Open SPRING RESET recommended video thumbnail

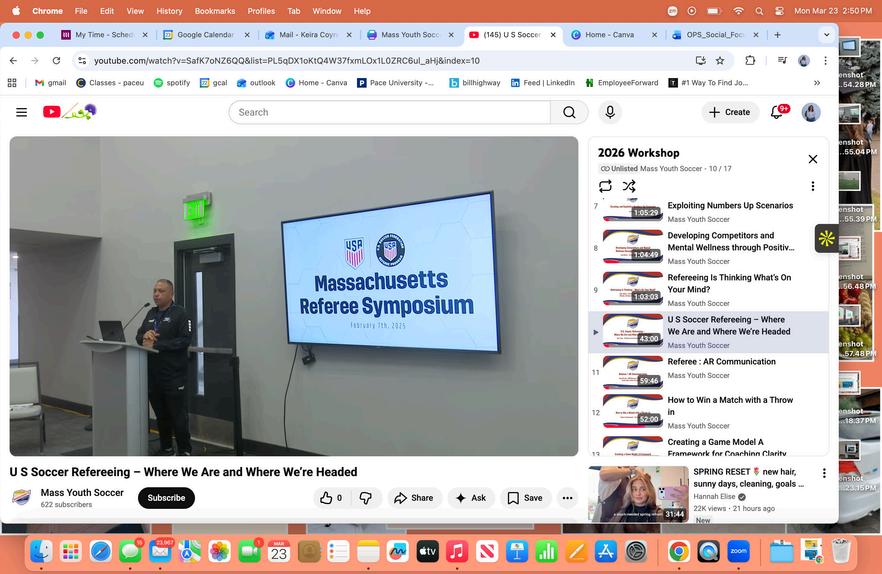(x=638, y=494)
